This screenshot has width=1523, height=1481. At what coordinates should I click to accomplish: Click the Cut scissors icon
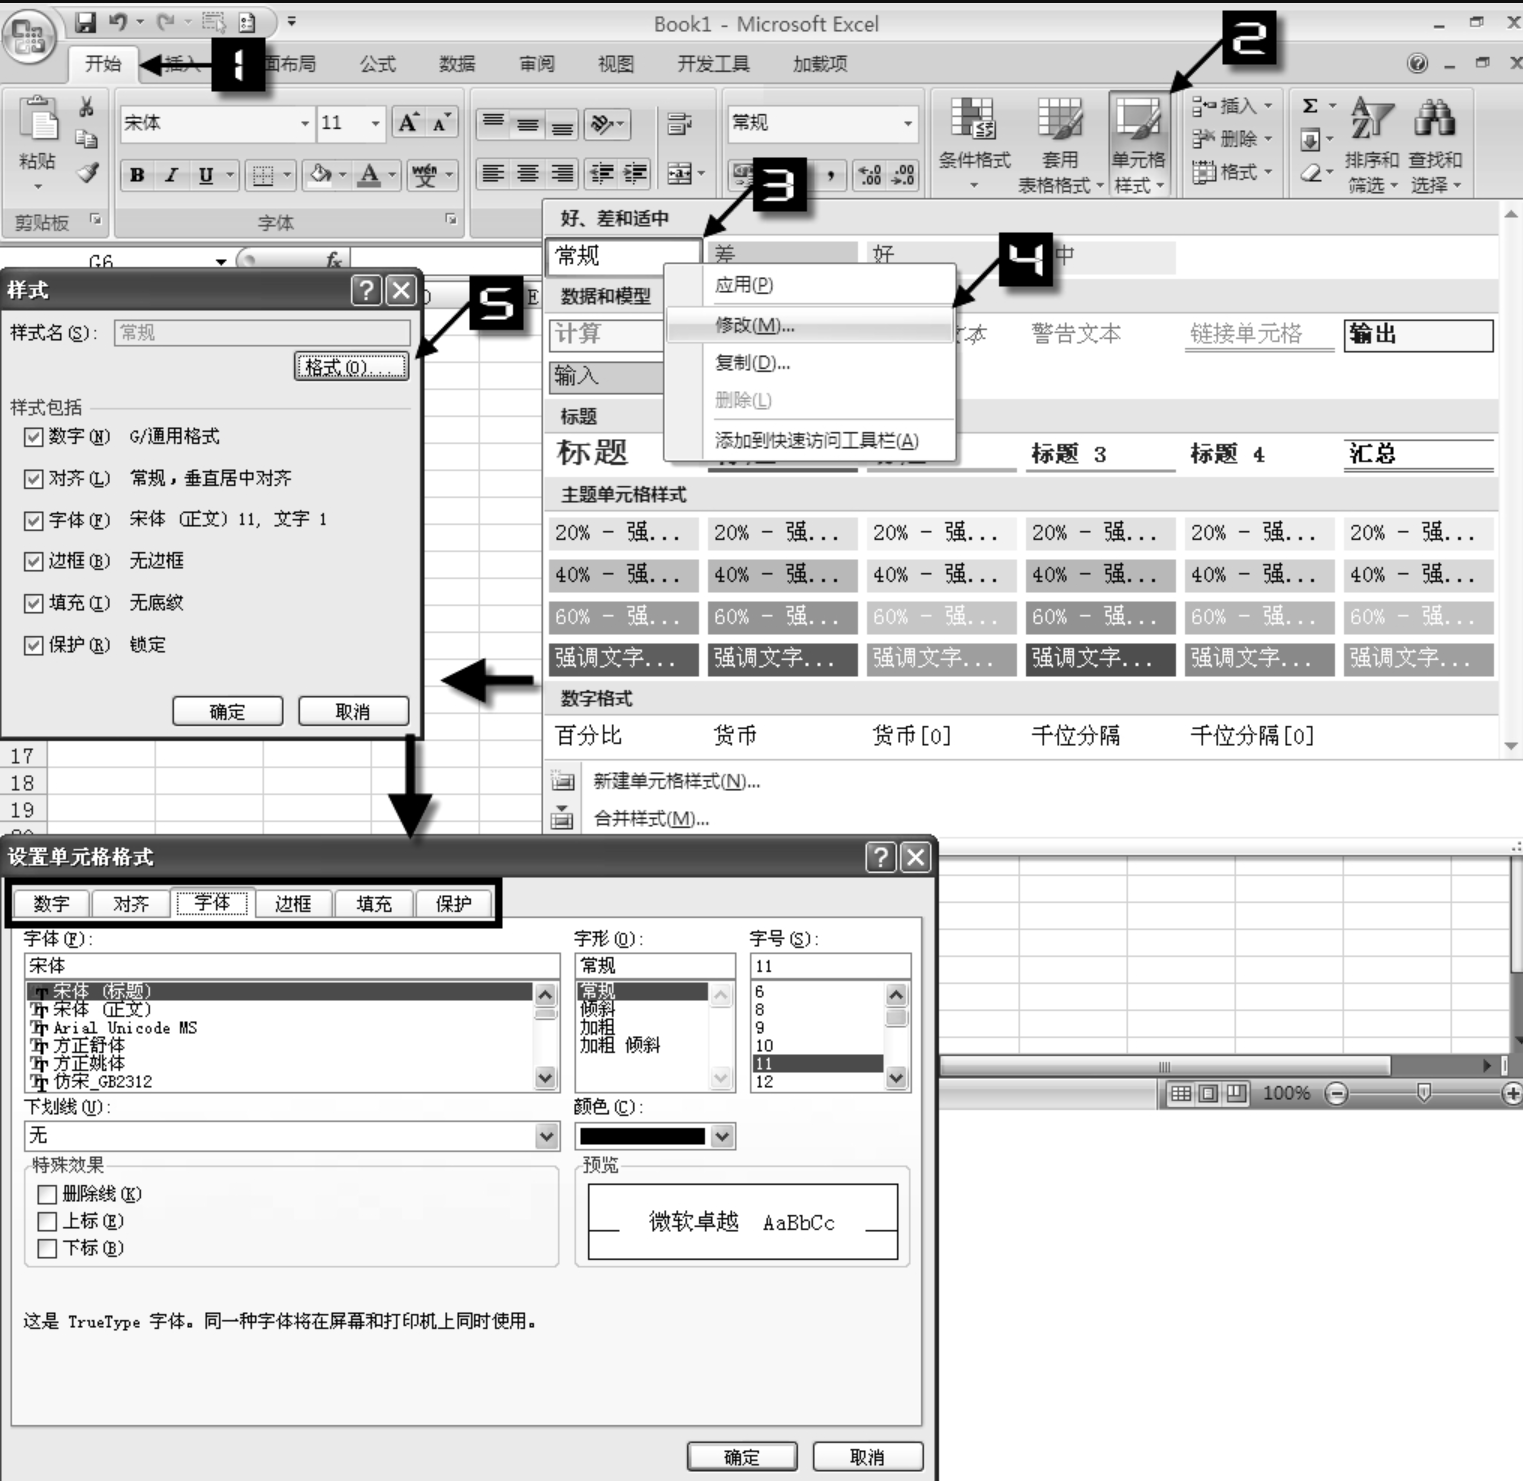click(x=87, y=107)
